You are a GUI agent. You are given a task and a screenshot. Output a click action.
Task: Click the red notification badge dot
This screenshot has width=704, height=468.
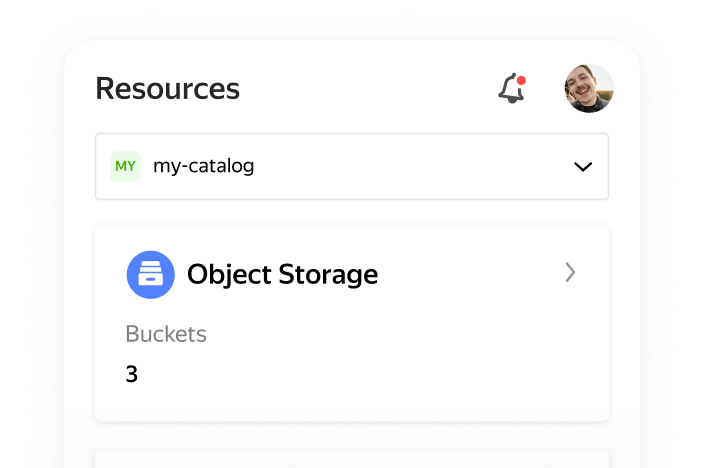tap(521, 80)
